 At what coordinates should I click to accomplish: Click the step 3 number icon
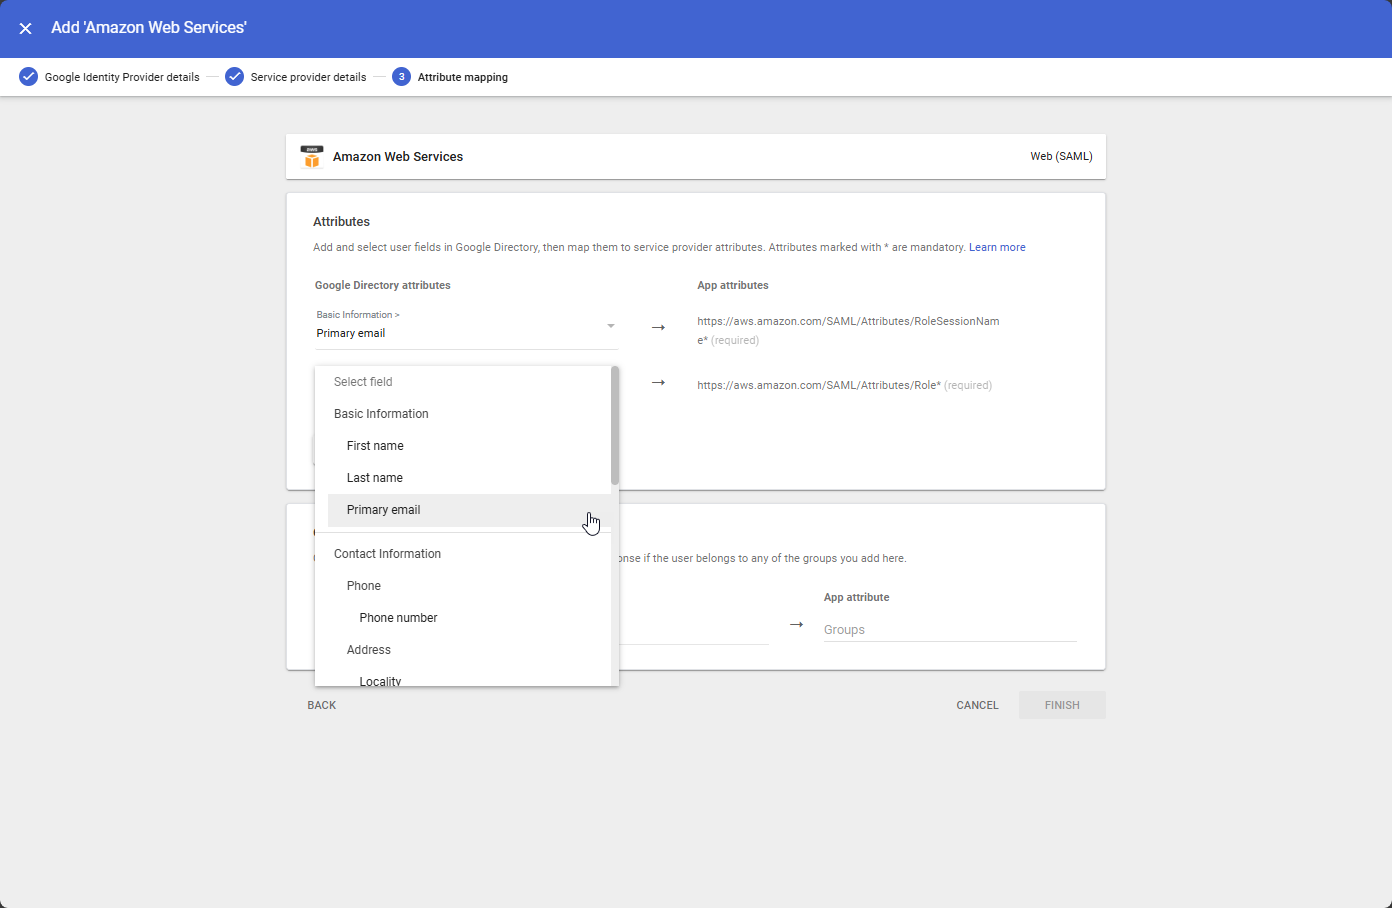401,77
